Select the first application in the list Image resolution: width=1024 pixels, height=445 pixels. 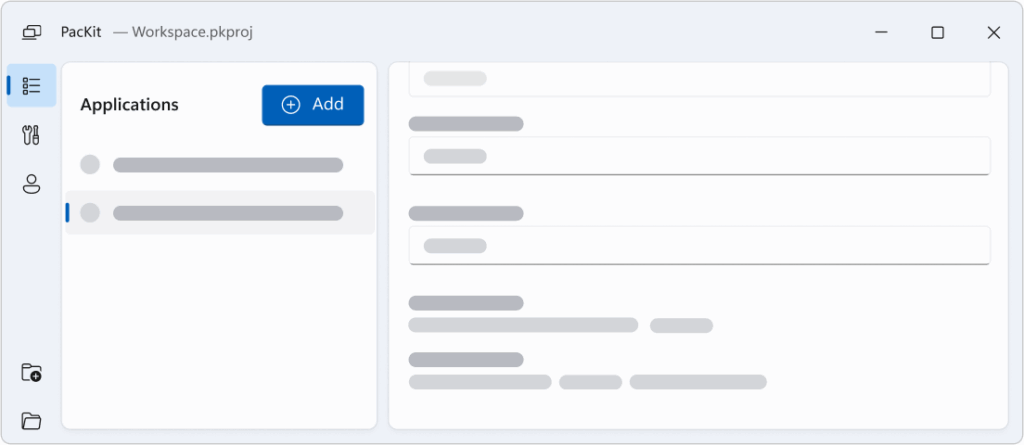(228, 165)
